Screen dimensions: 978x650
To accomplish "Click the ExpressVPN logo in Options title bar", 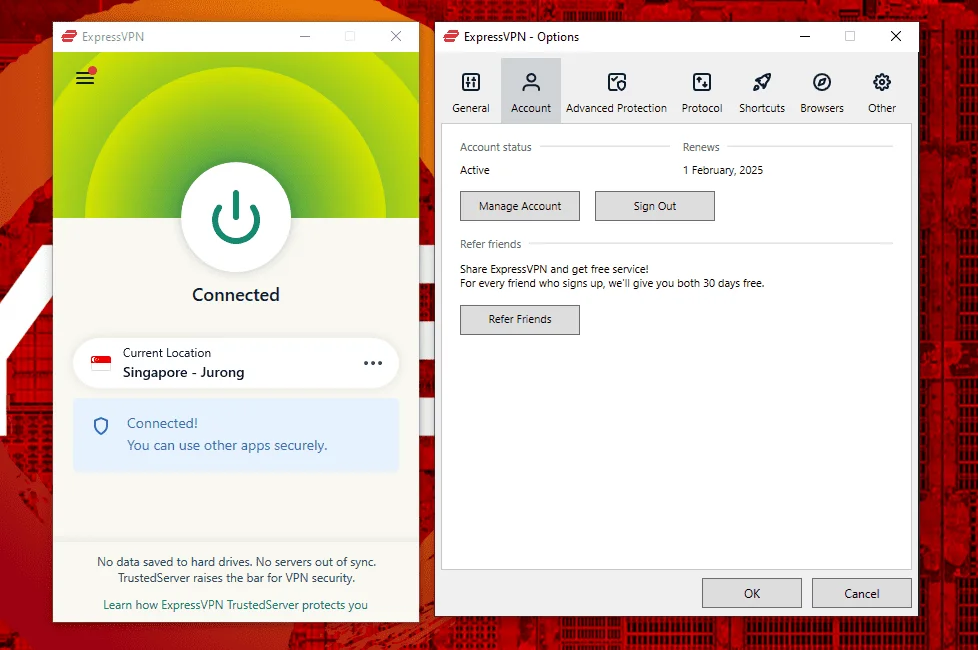I will click(451, 37).
